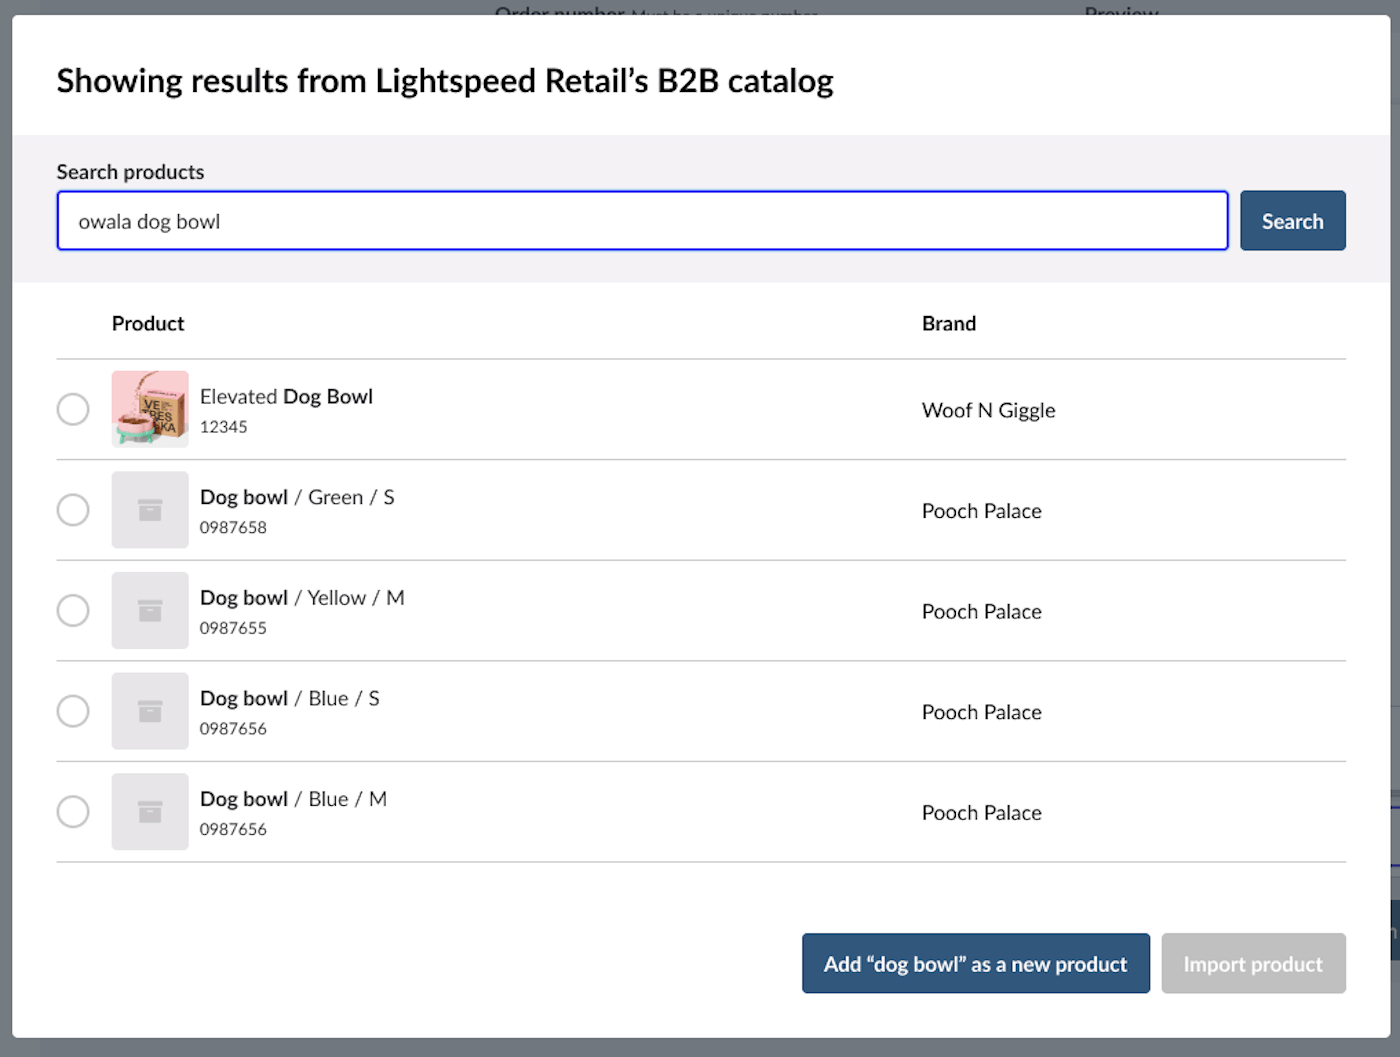Click the SKU 0987655 text

tap(233, 628)
